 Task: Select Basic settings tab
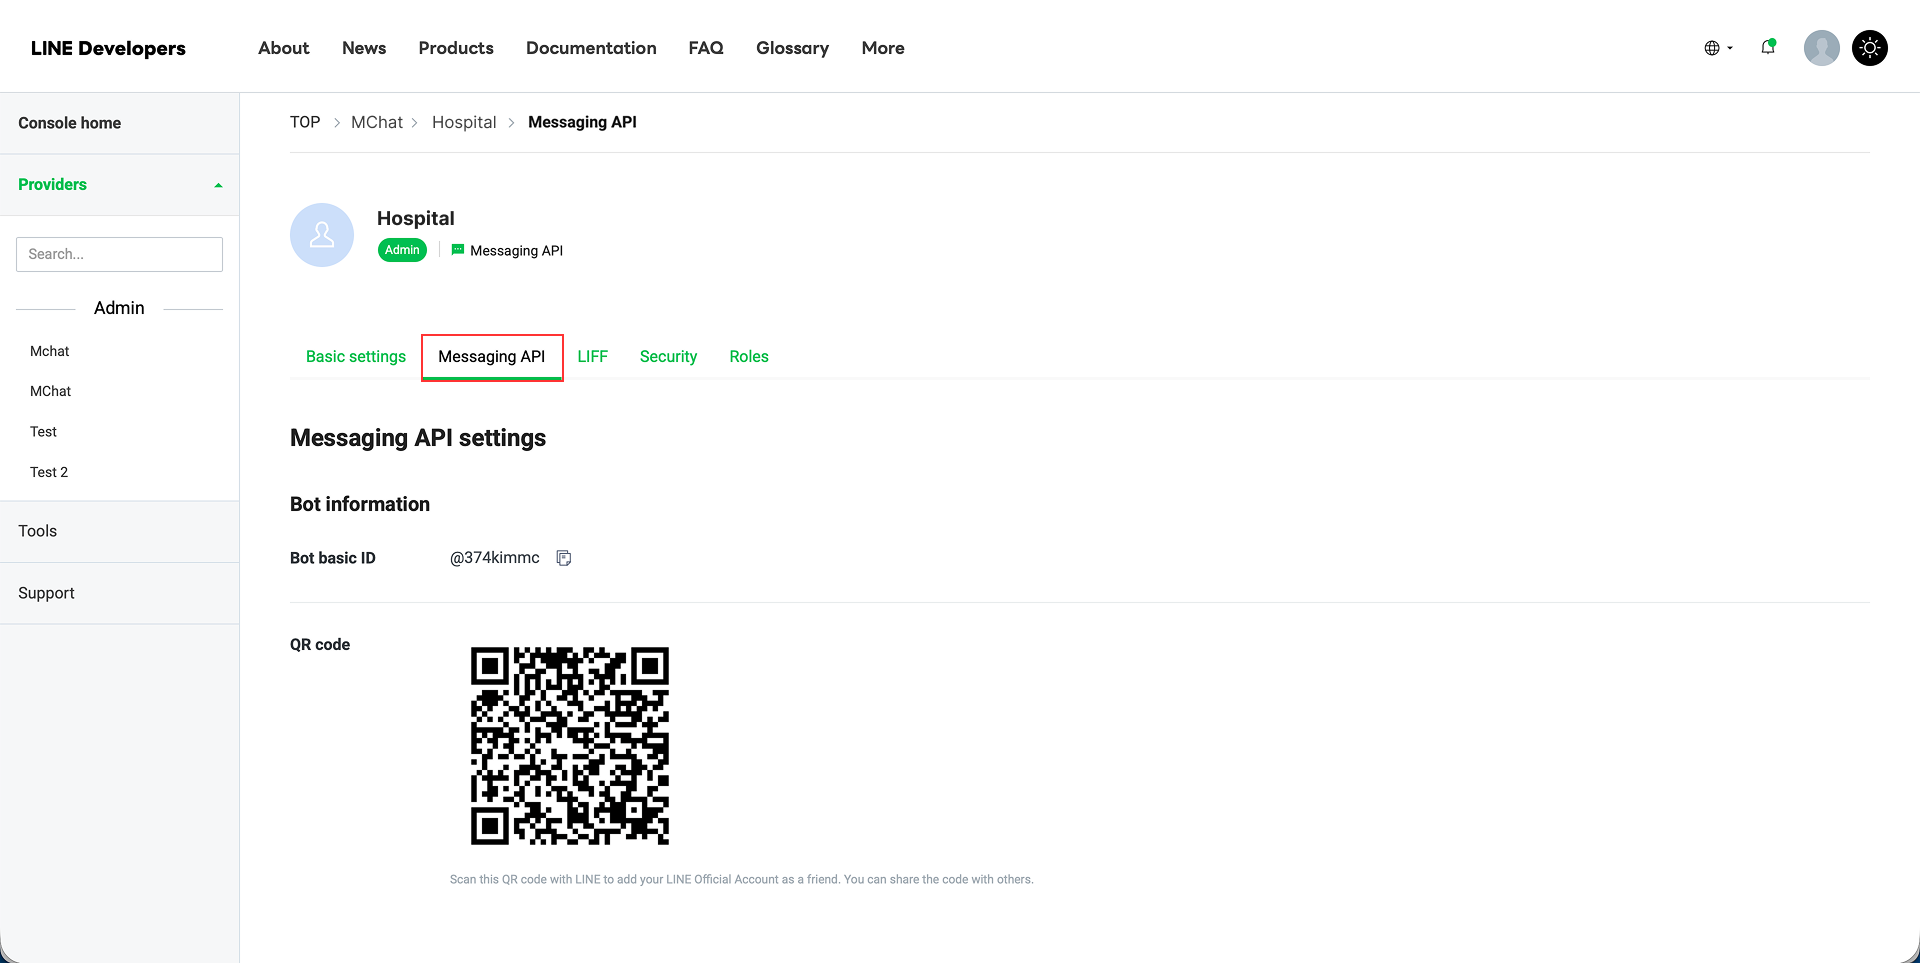355,356
